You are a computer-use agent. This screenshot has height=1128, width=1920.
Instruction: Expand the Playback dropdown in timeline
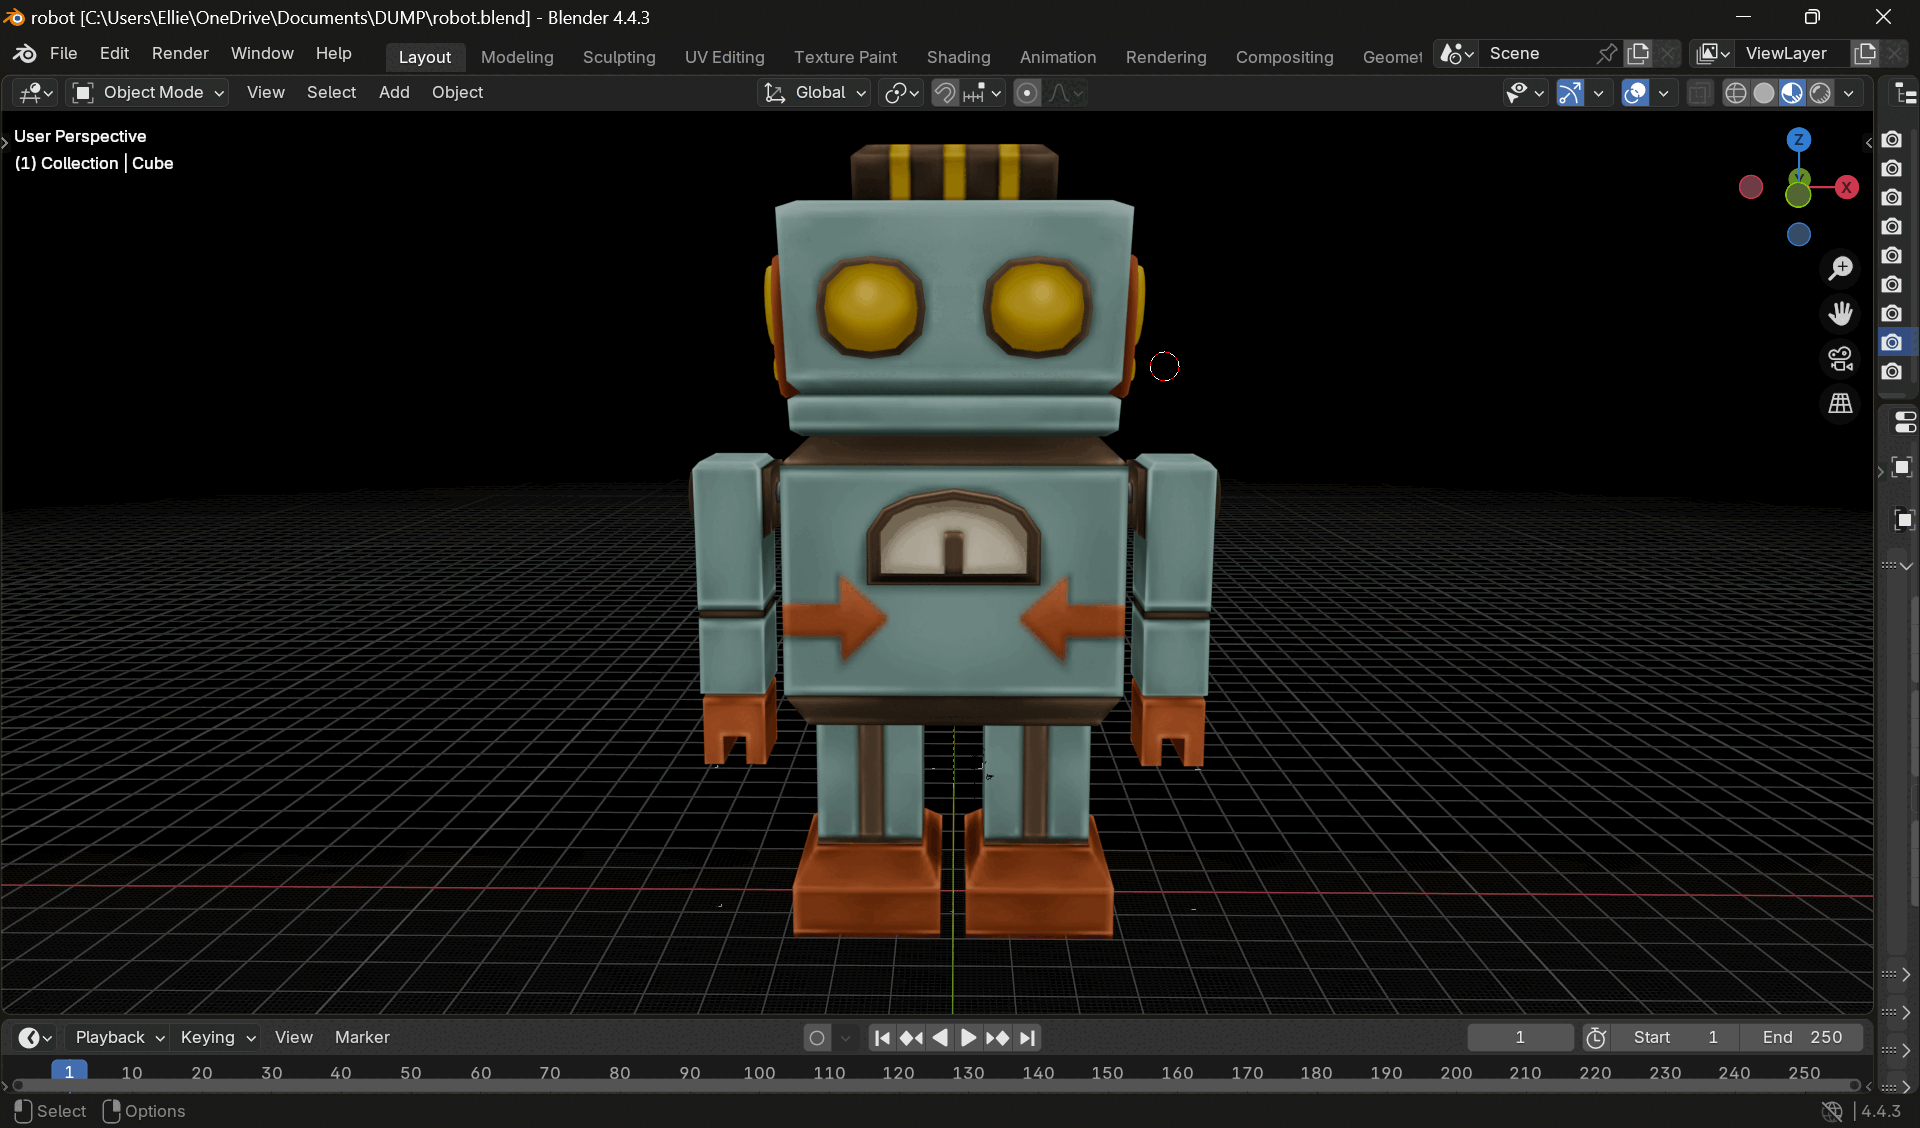pos(119,1037)
